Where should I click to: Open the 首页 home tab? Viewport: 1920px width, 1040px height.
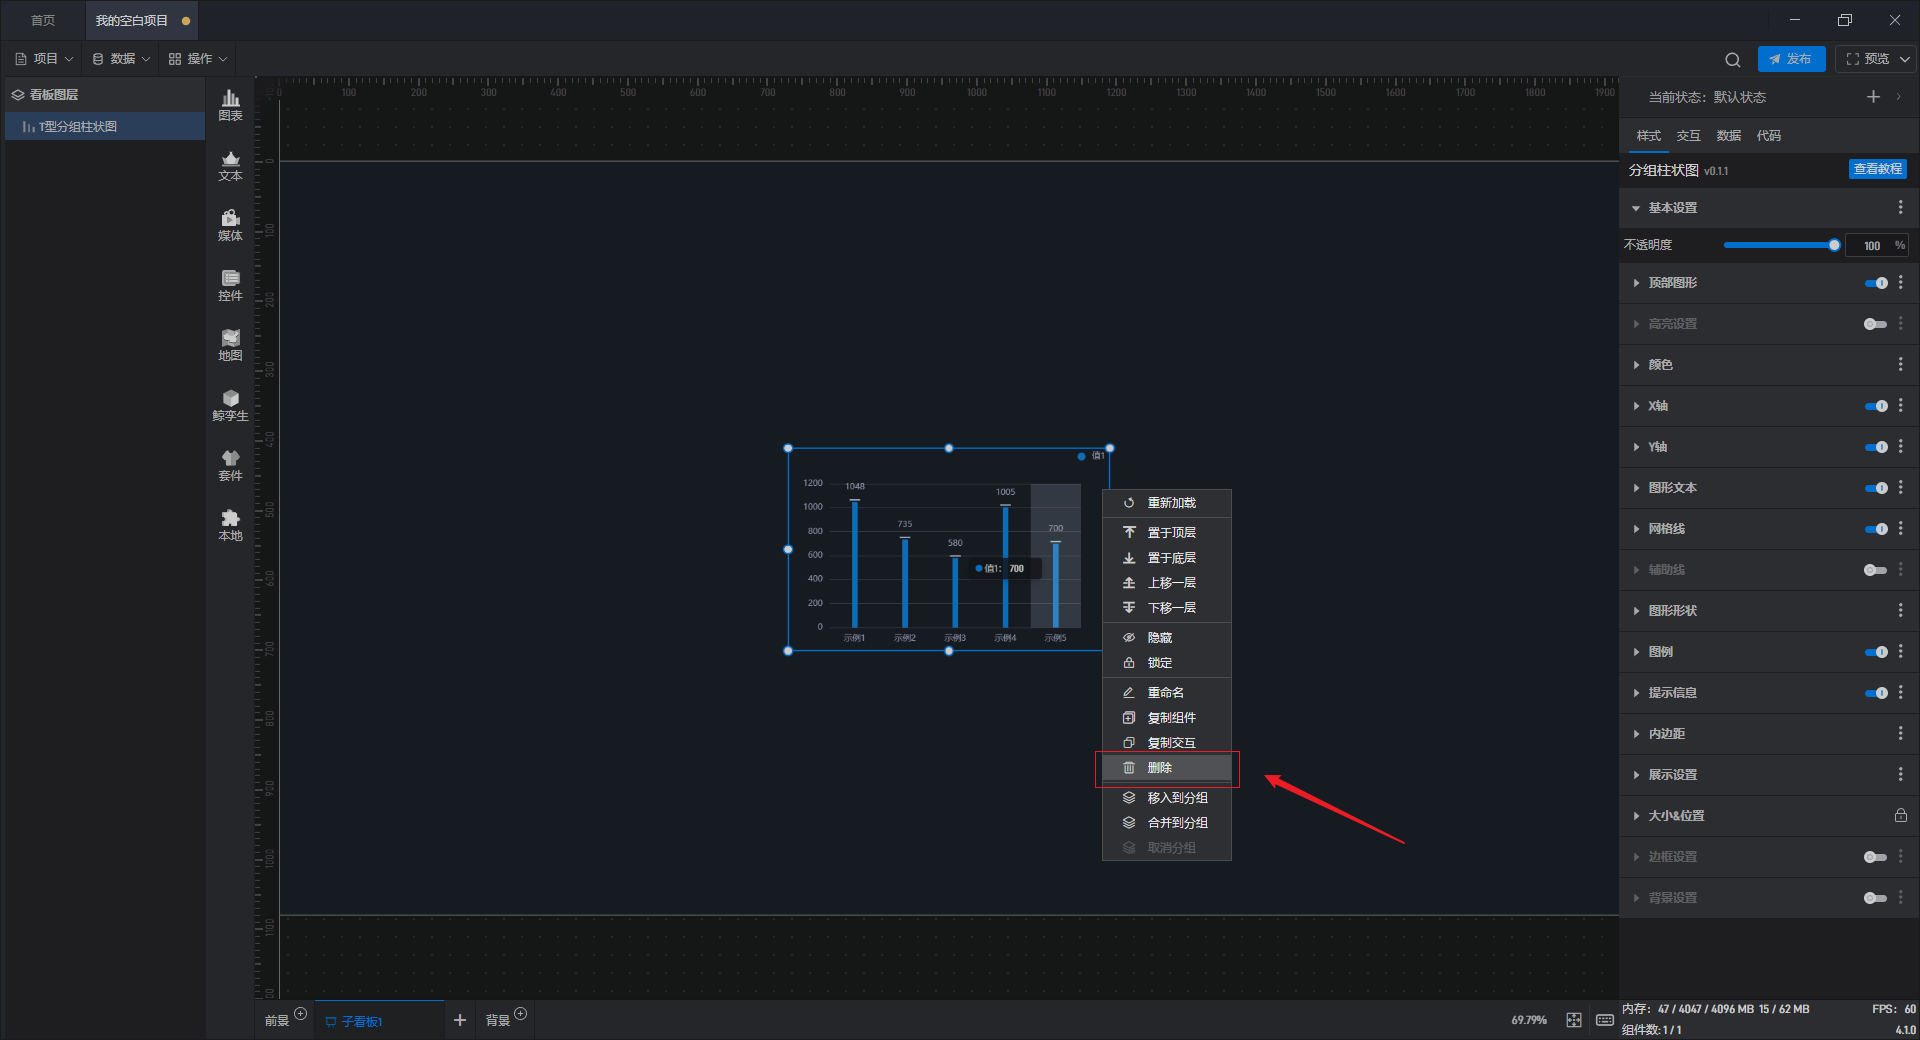click(43, 20)
